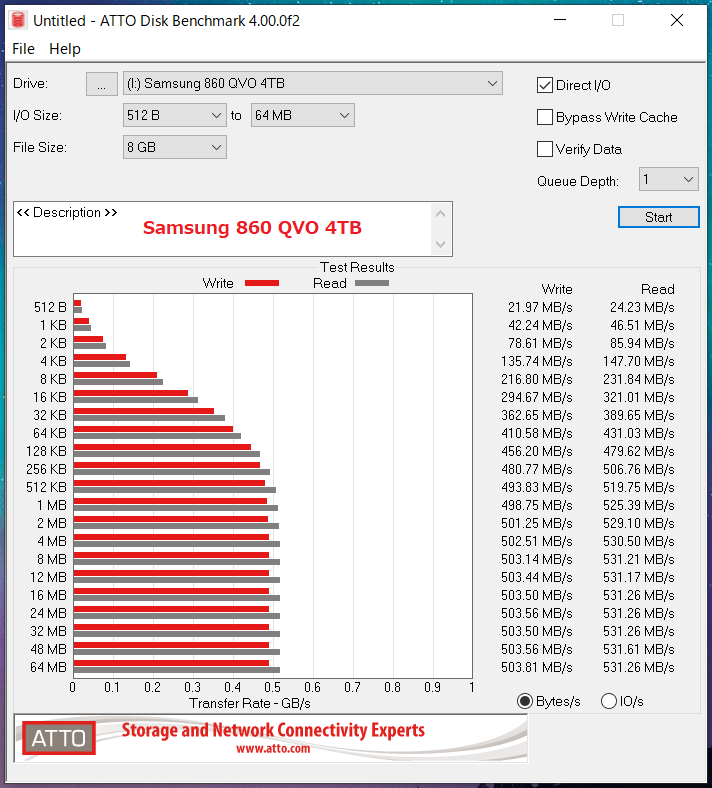Click the ATTO logo in the banner

[59, 738]
